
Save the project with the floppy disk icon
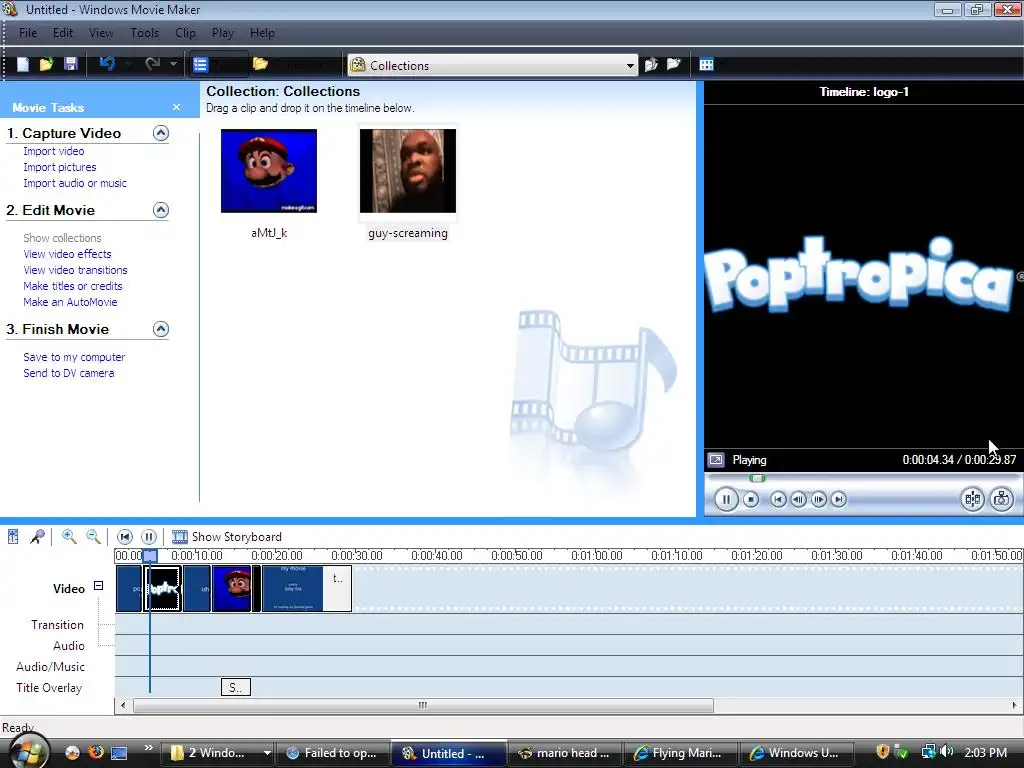pyautogui.click(x=71, y=64)
